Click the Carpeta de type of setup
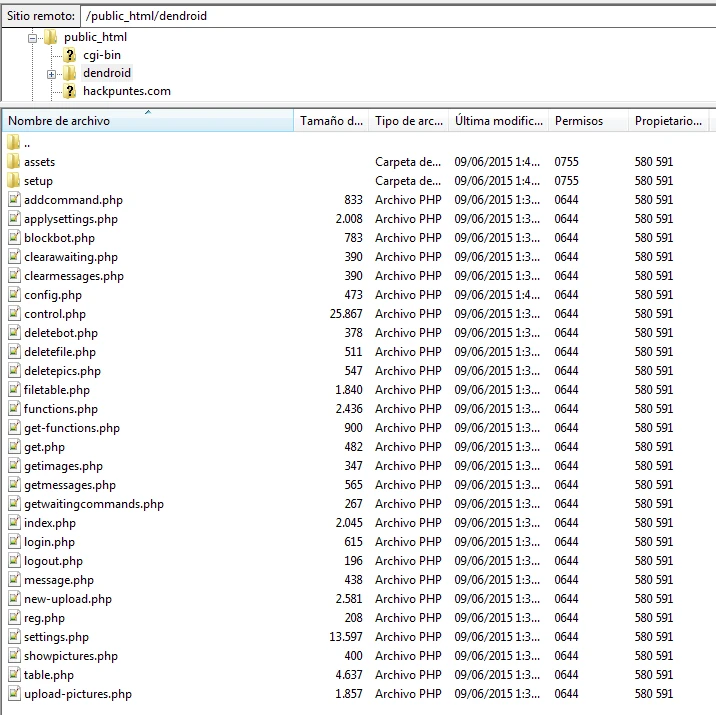The image size is (716, 715). tap(408, 181)
